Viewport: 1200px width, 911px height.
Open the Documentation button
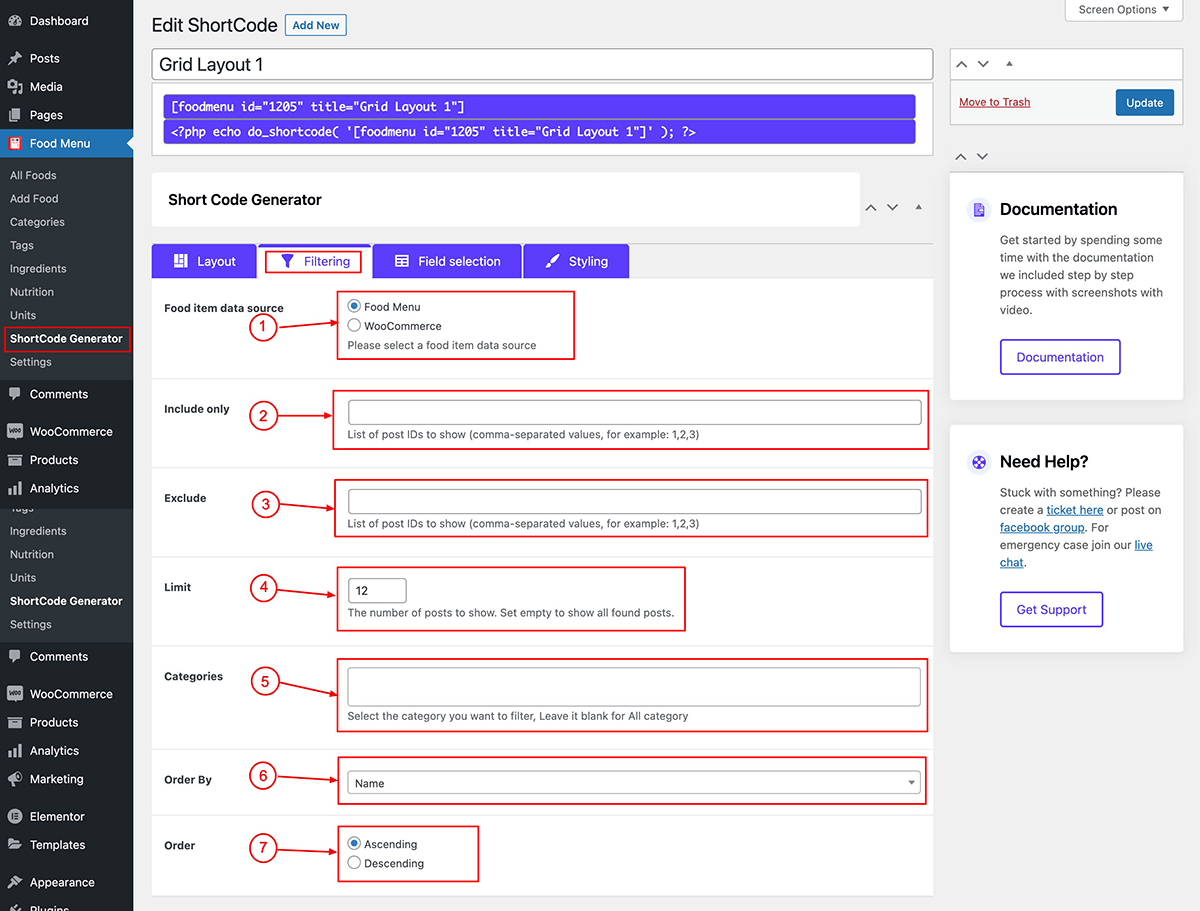click(1060, 357)
